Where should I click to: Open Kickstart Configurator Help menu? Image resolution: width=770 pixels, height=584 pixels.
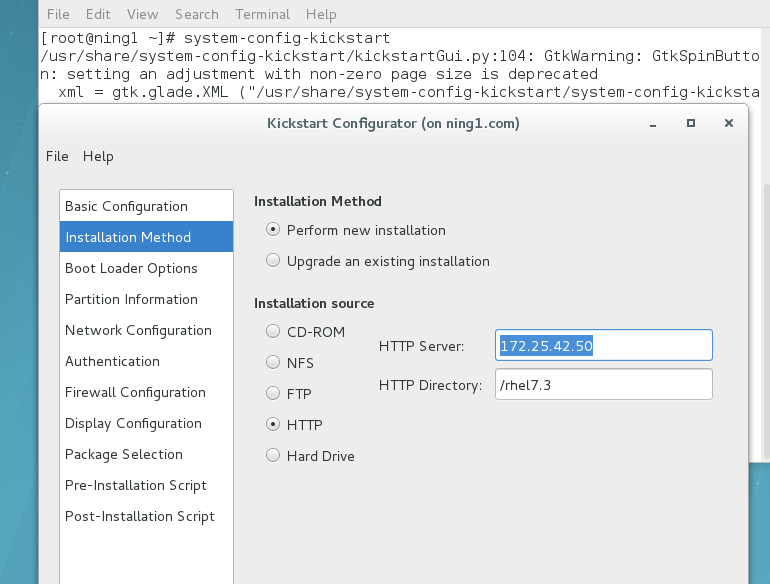98,156
